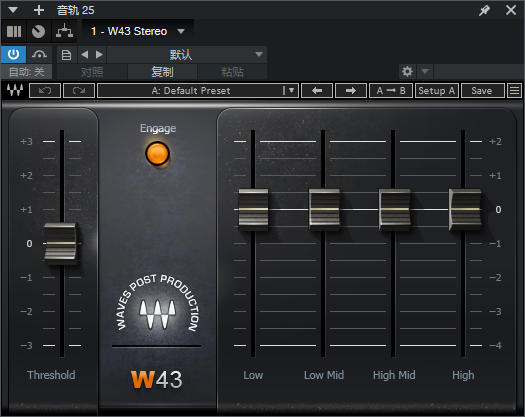
Task: Toggle the orange Engage button
Action: click(x=157, y=154)
